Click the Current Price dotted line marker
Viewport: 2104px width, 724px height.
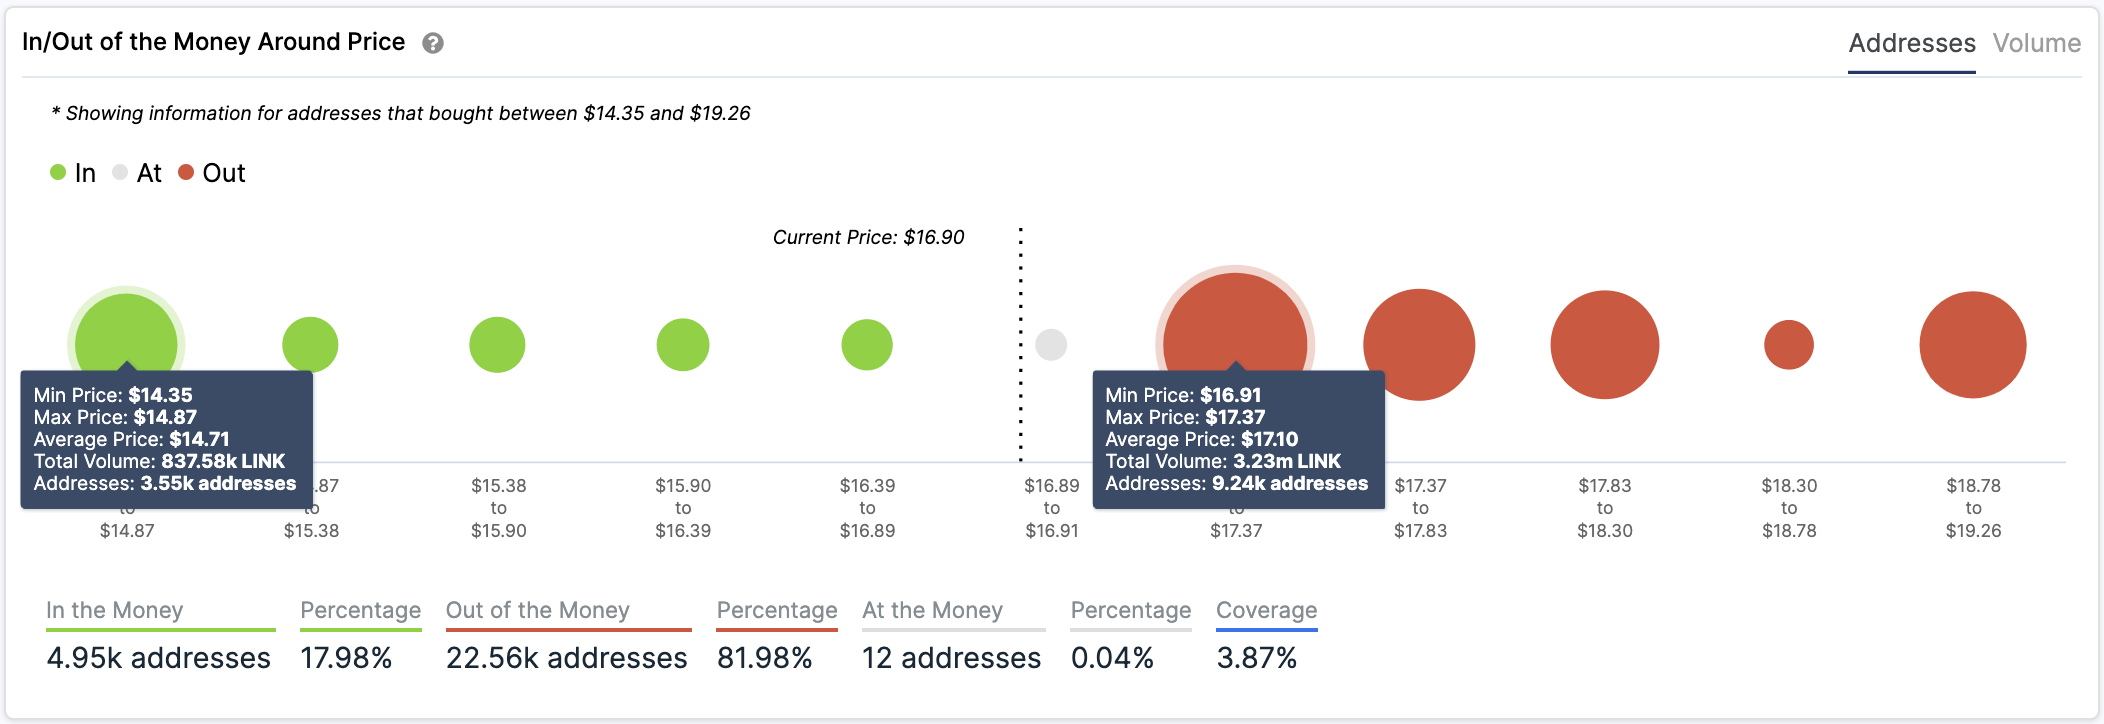pyautogui.click(x=1021, y=345)
